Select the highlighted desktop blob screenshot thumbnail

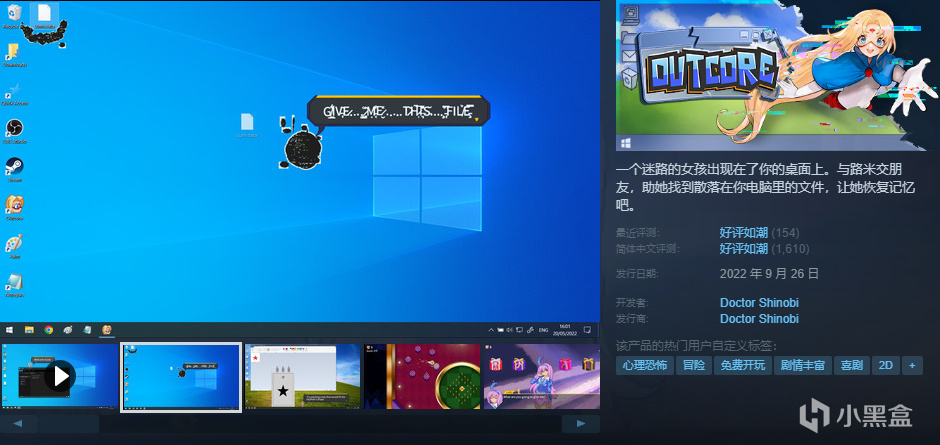coord(181,377)
